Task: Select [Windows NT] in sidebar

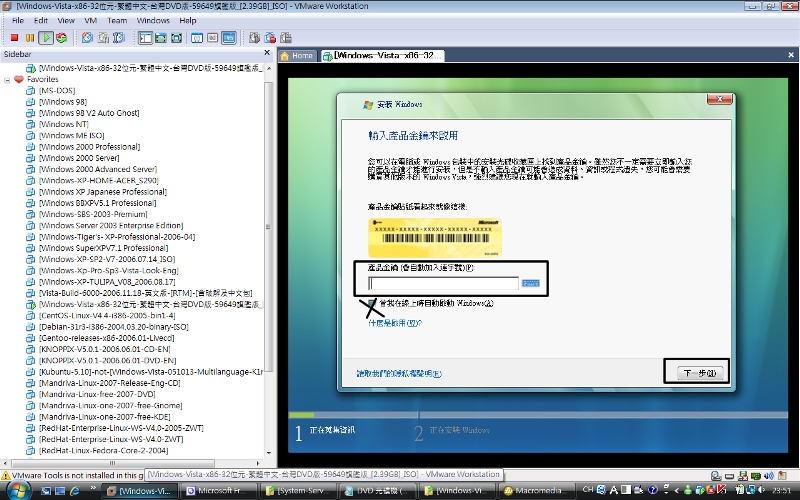Action: coord(64,124)
